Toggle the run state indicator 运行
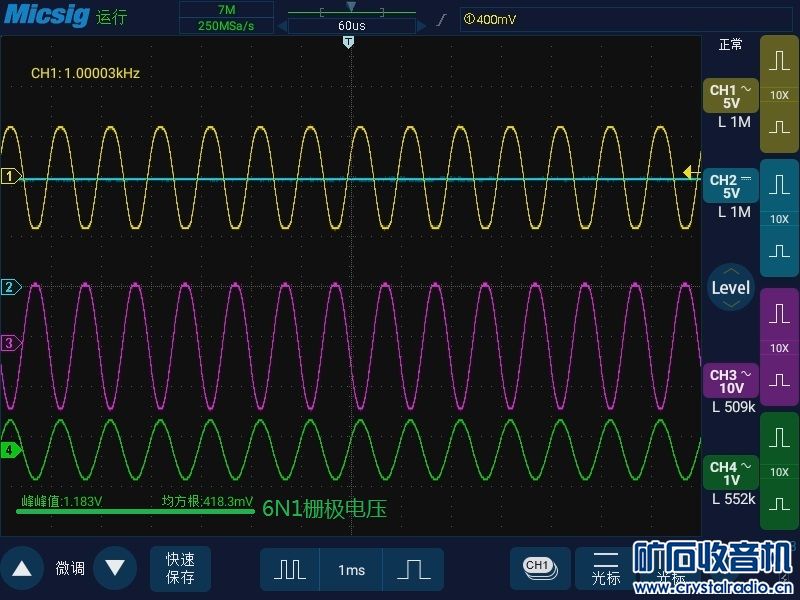The width and height of the screenshot is (800, 600). 111,17
